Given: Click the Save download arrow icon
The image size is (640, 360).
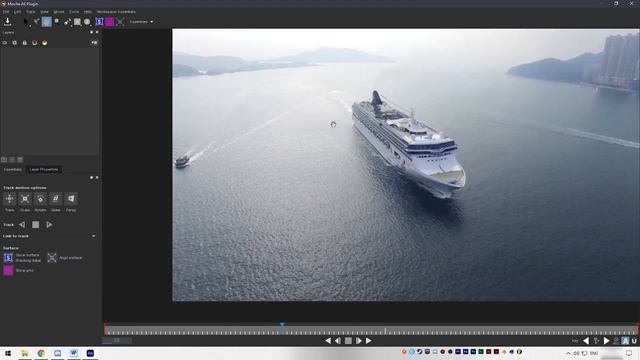Looking at the screenshot, I should pyautogui.click(x=7, y=22).
